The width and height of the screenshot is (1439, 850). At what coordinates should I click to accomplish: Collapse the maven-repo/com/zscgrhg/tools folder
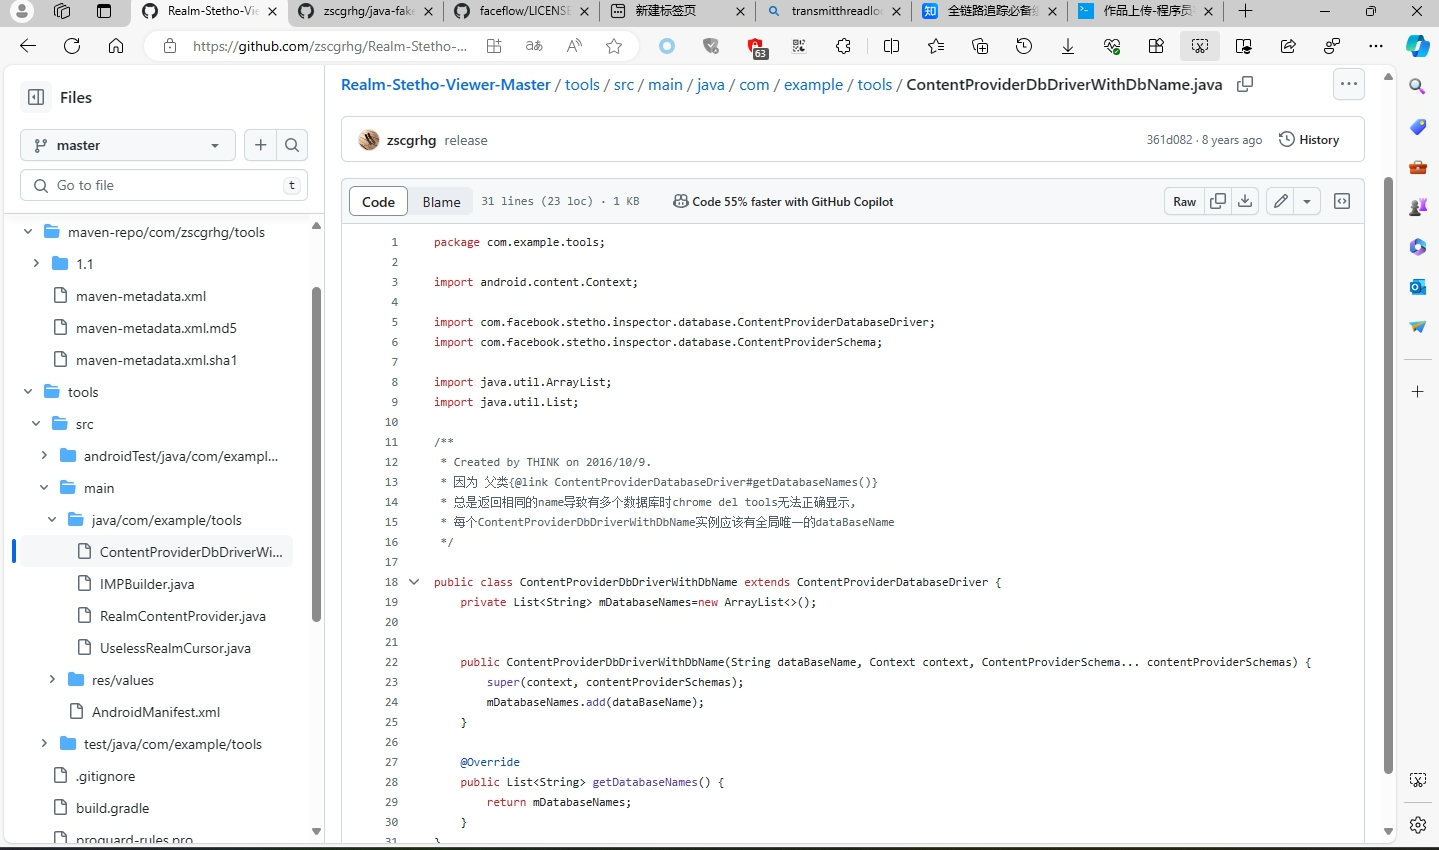pyautogui.click(x=28, y=232)
